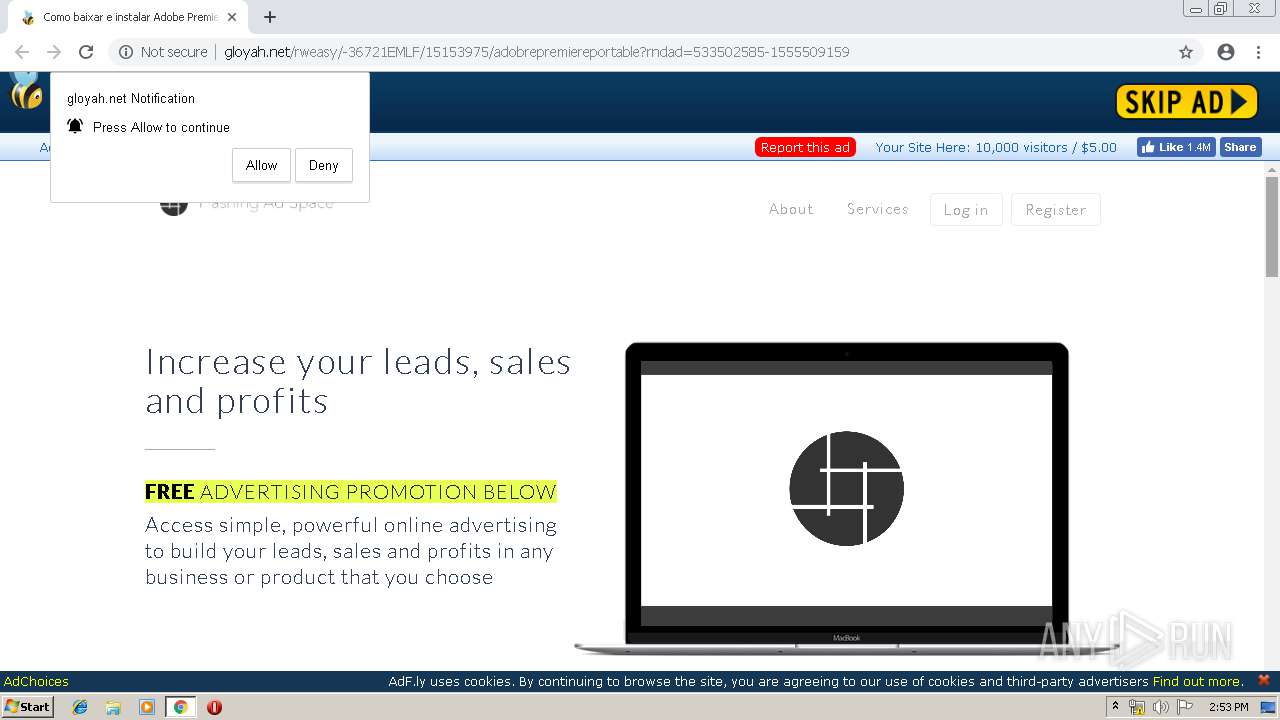Open a new tab with plus button
Viewport: 1280px width, 720px height.
[270, 17]
